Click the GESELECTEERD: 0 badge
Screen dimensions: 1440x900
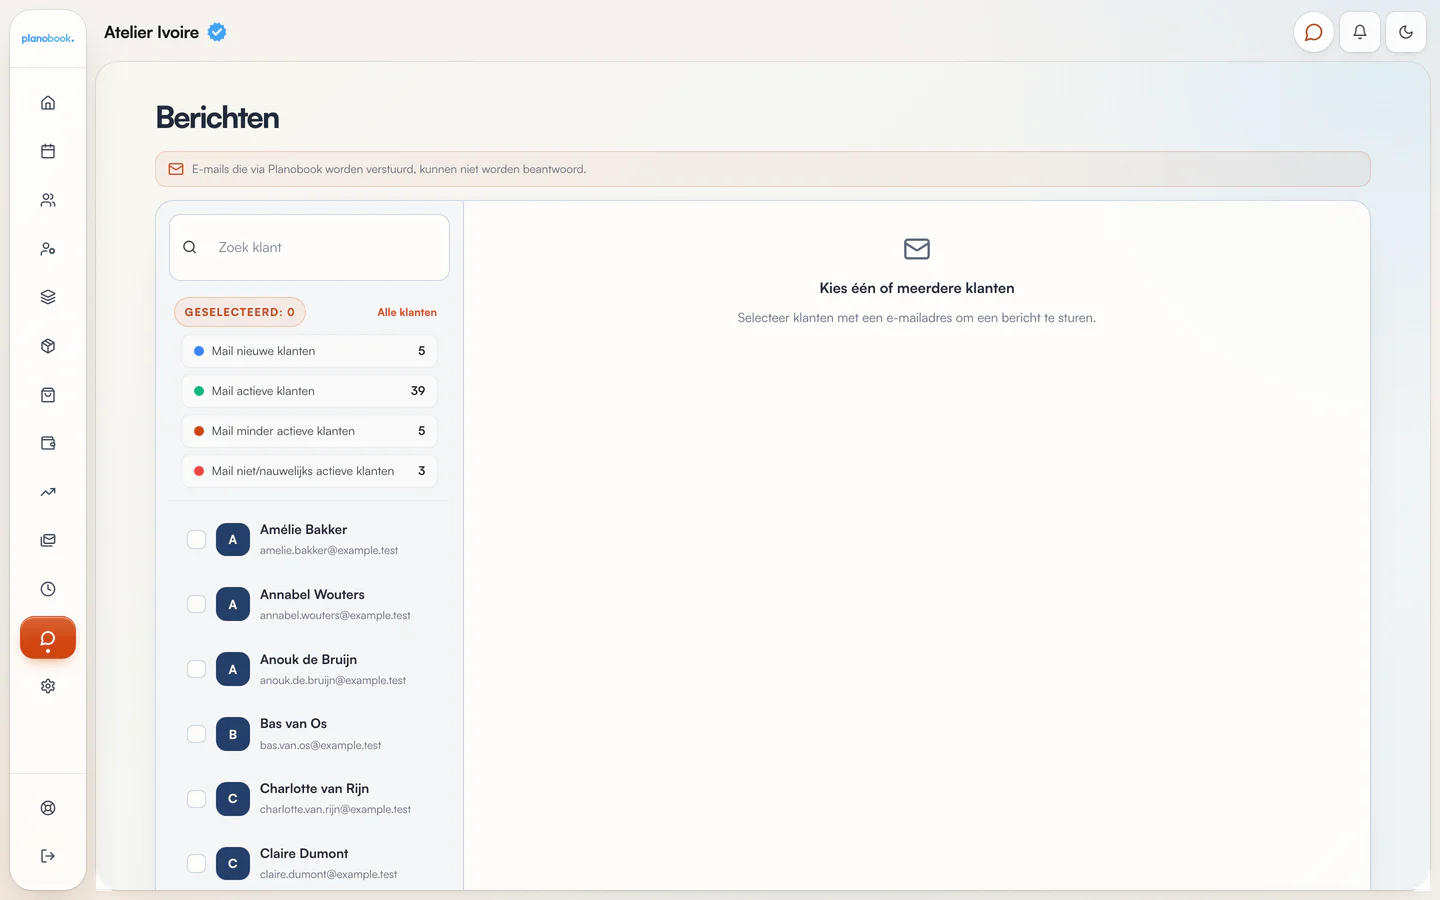240,312
